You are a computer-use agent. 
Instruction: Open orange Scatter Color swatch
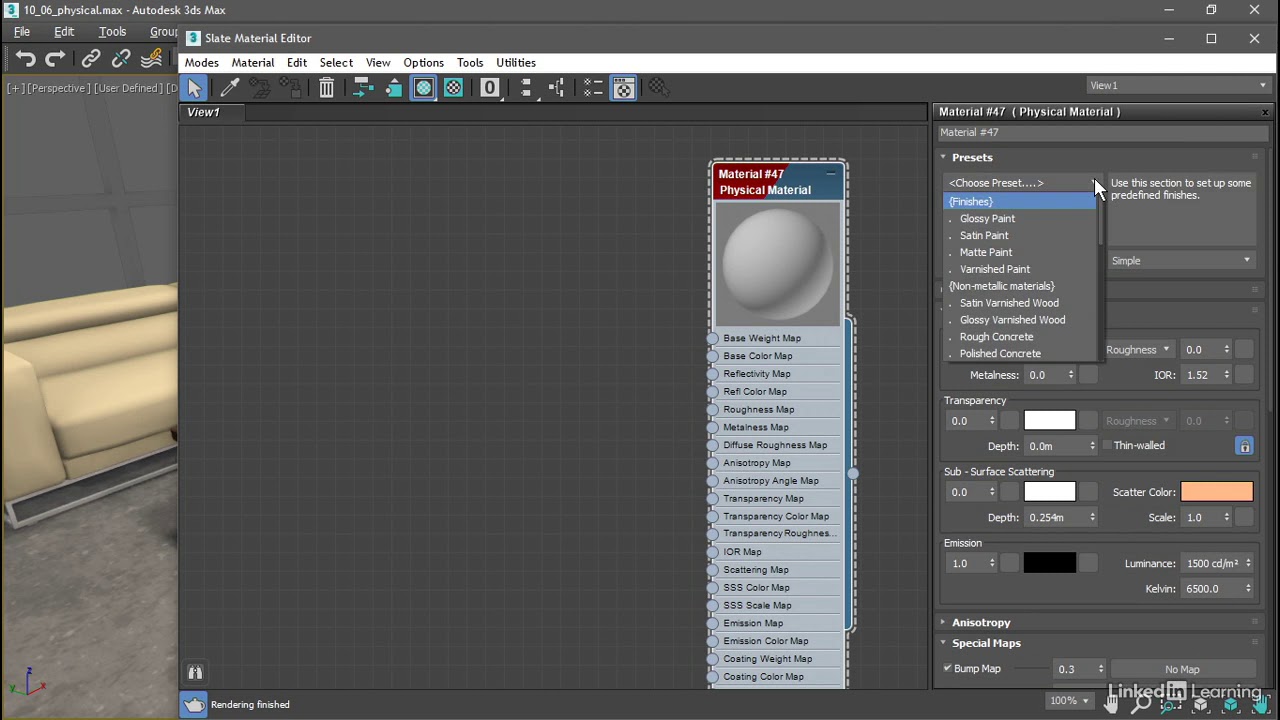coord(1216,492)
